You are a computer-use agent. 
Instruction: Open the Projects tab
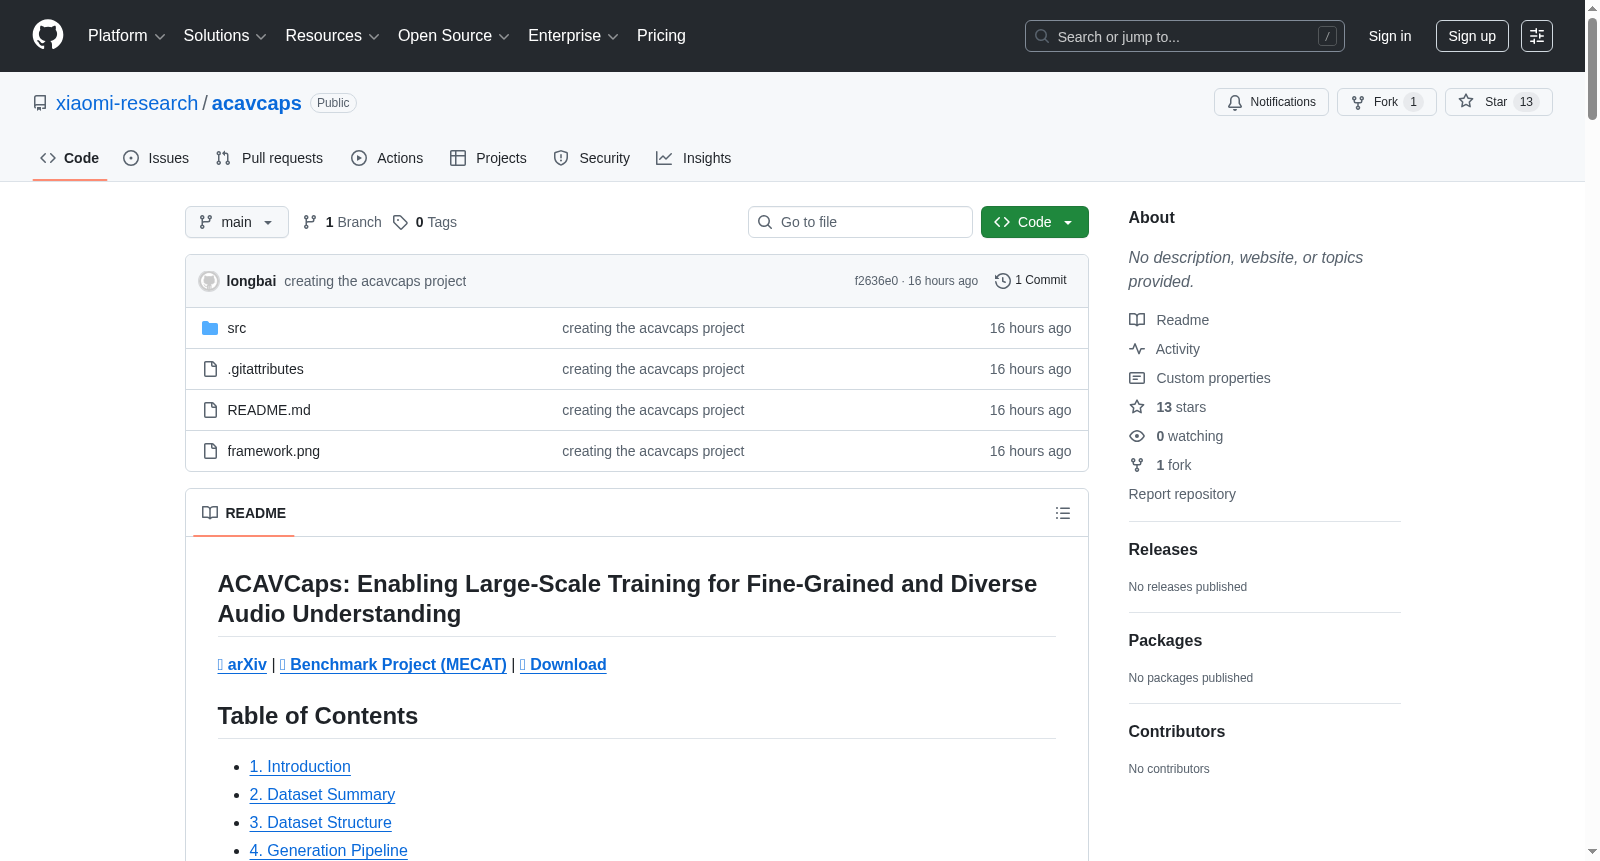488,158
